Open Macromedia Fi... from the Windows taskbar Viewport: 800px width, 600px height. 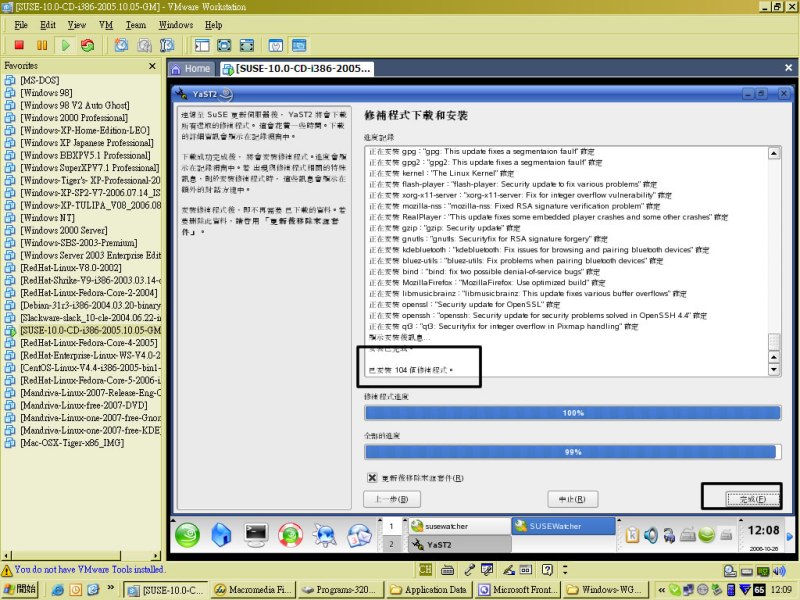252,590
